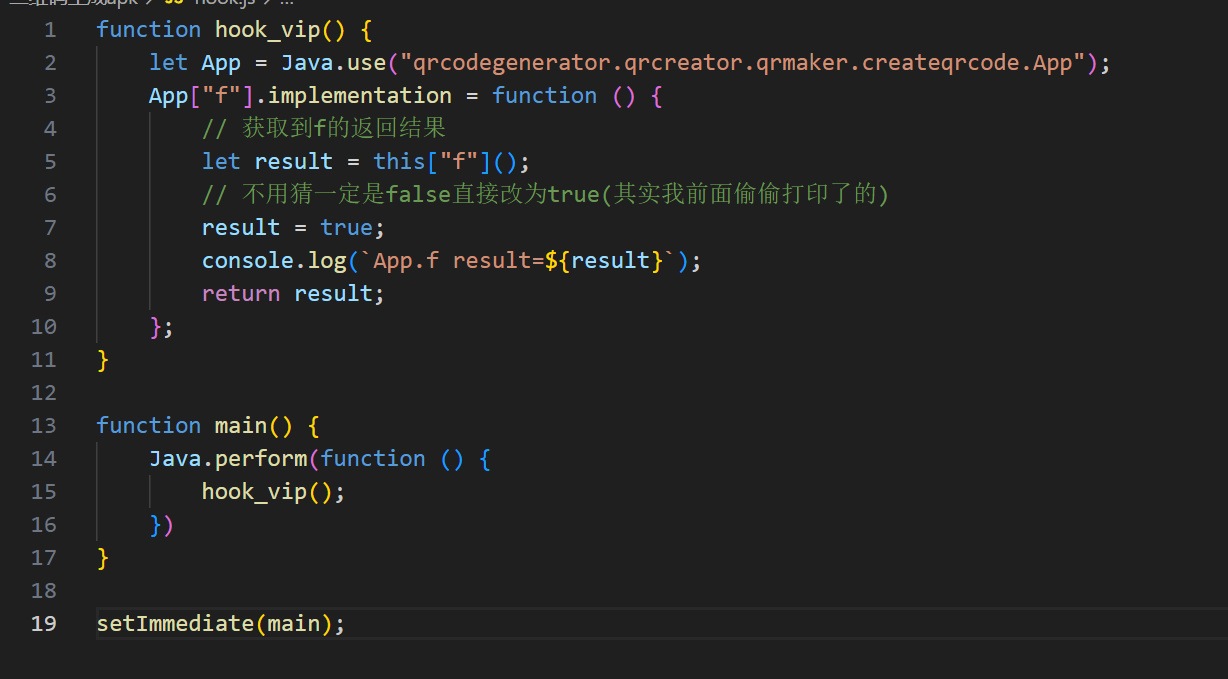1228x679 pixels.
Task: Select line number 10 in the gutter
Action: tap(44, 327)
